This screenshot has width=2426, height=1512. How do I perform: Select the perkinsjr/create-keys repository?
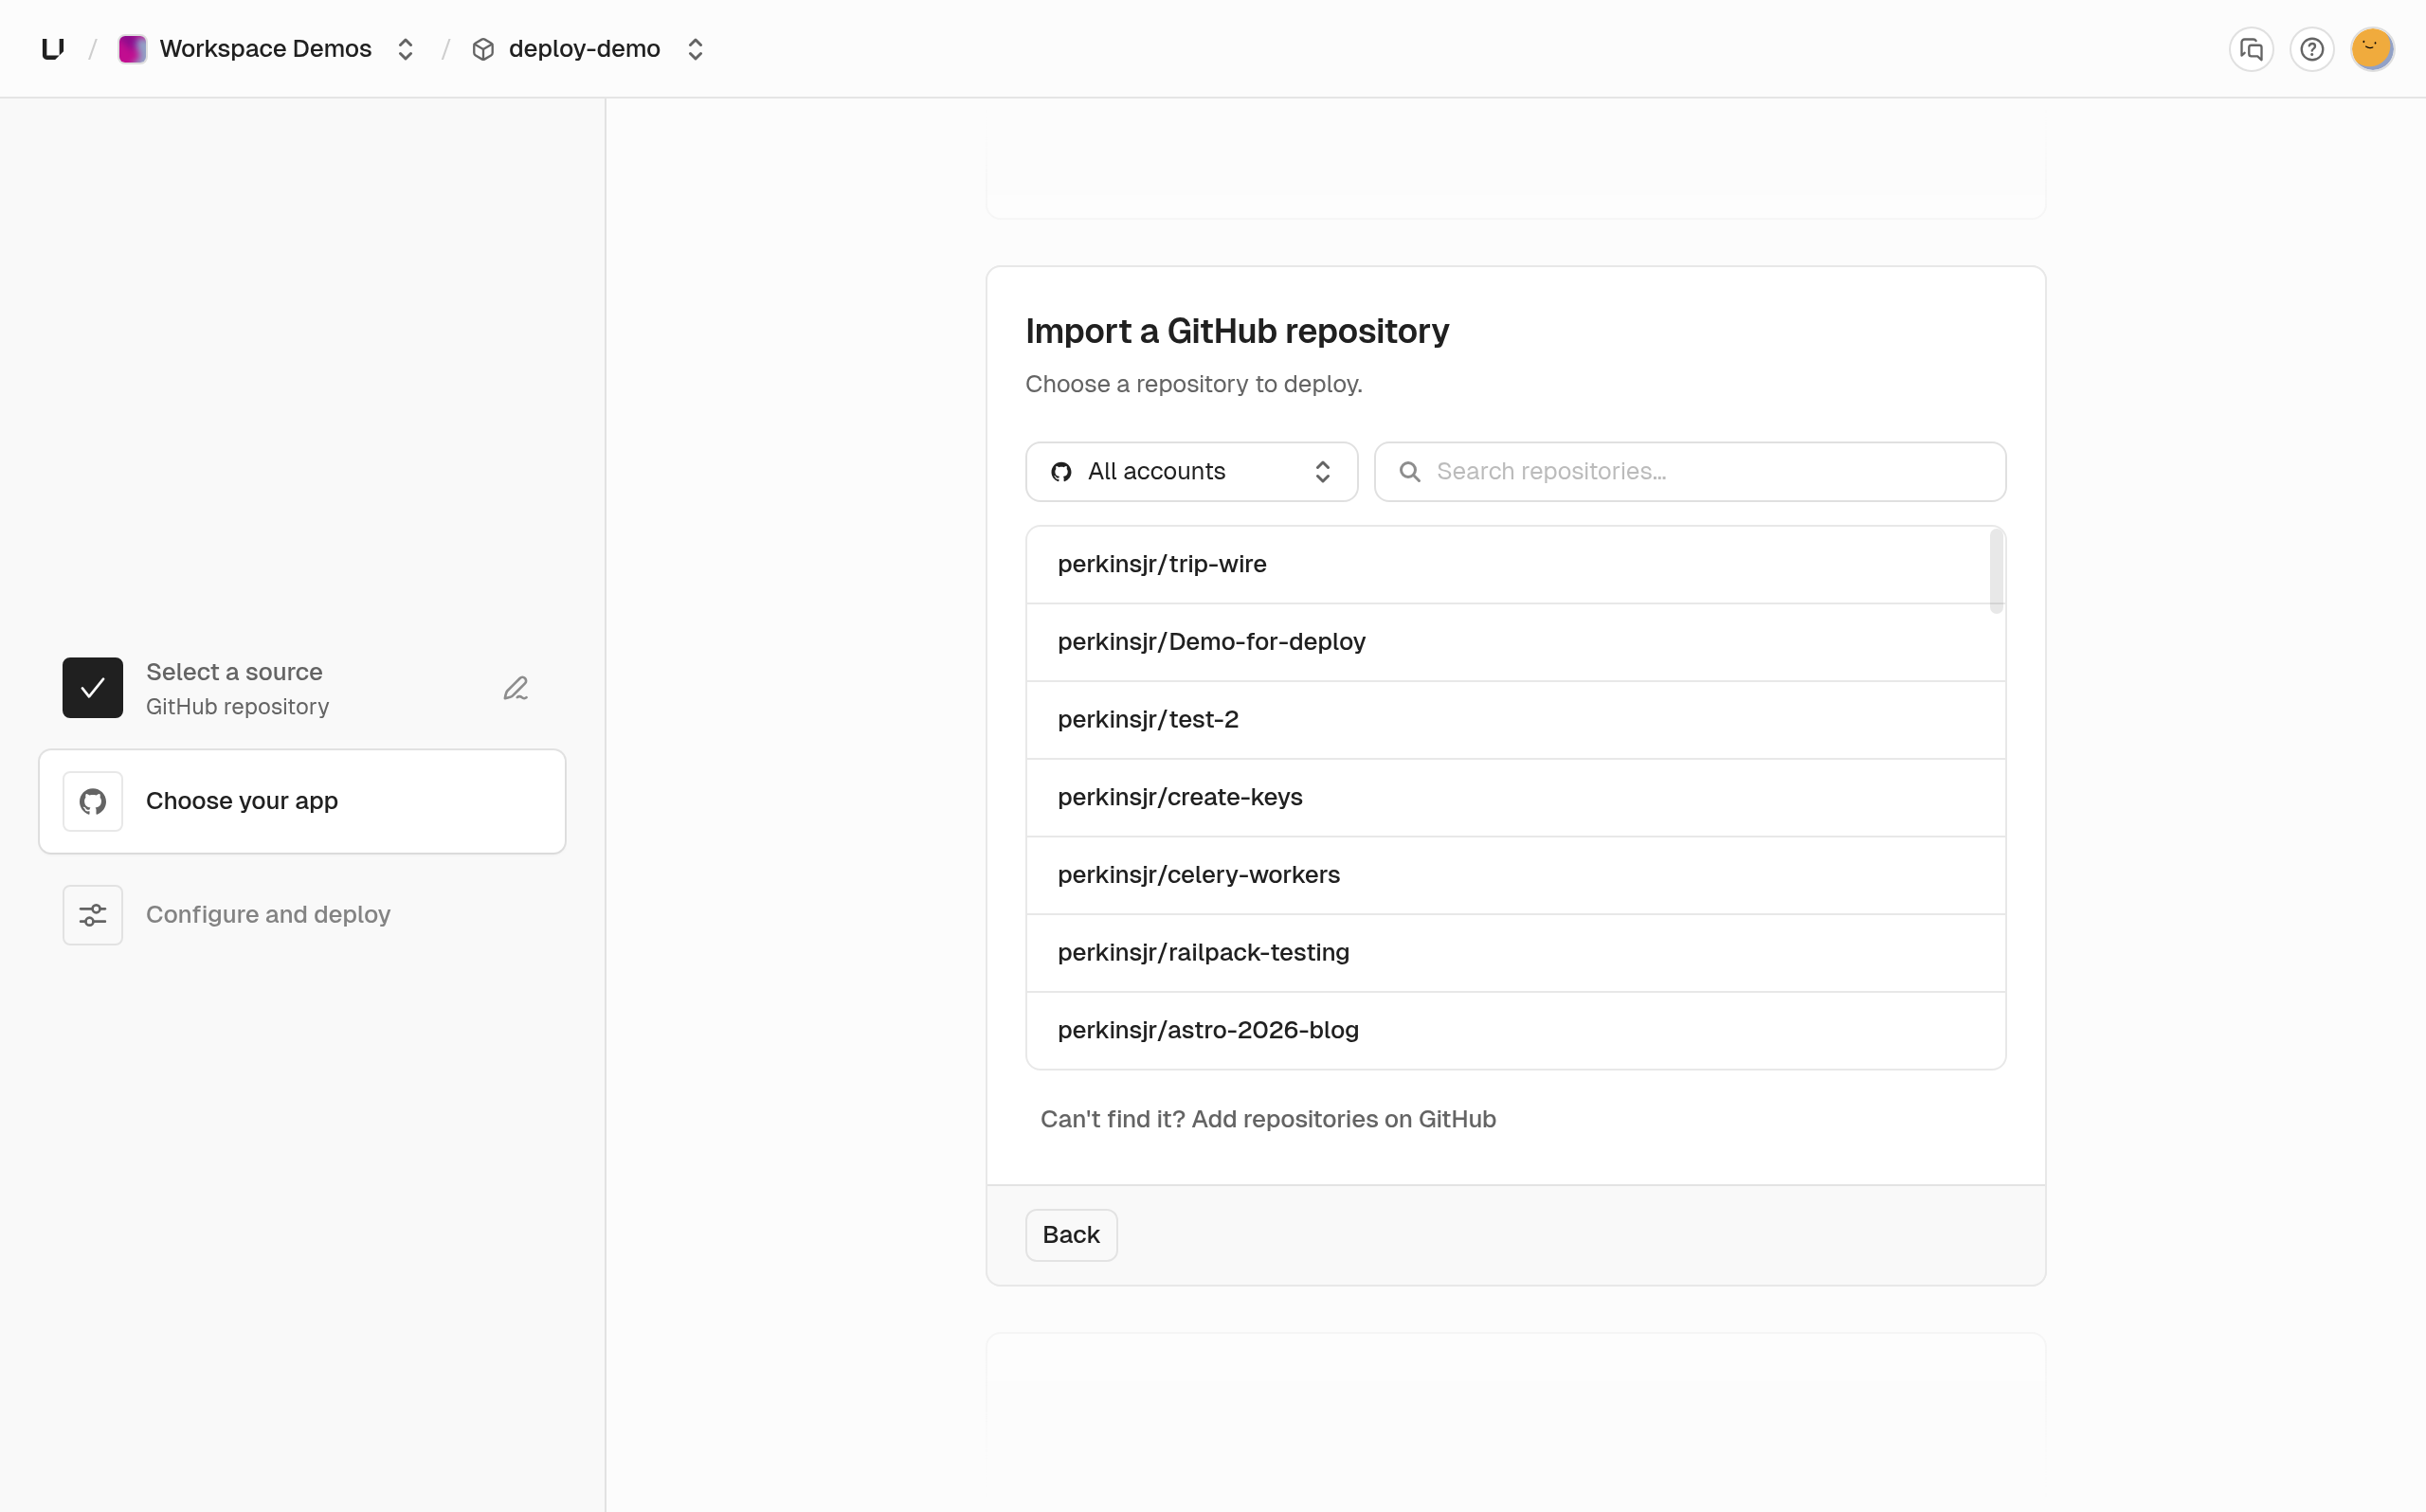(x=1515, y=798)
